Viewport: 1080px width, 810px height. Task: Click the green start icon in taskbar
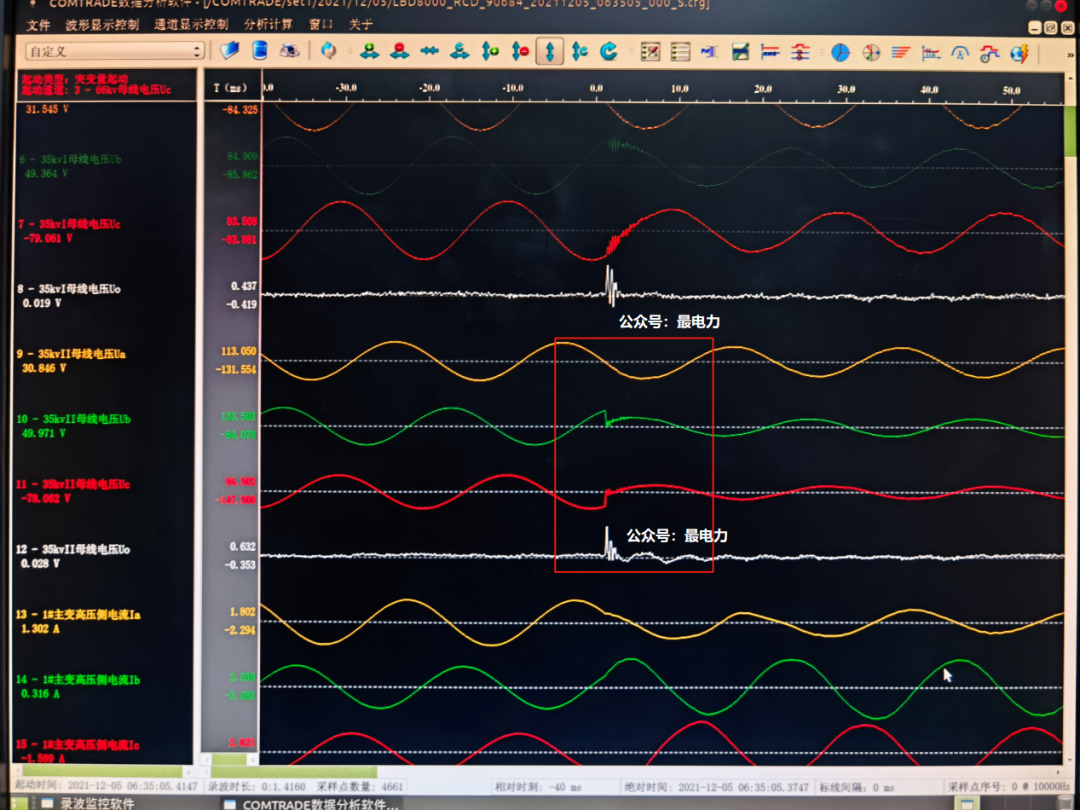19,803
